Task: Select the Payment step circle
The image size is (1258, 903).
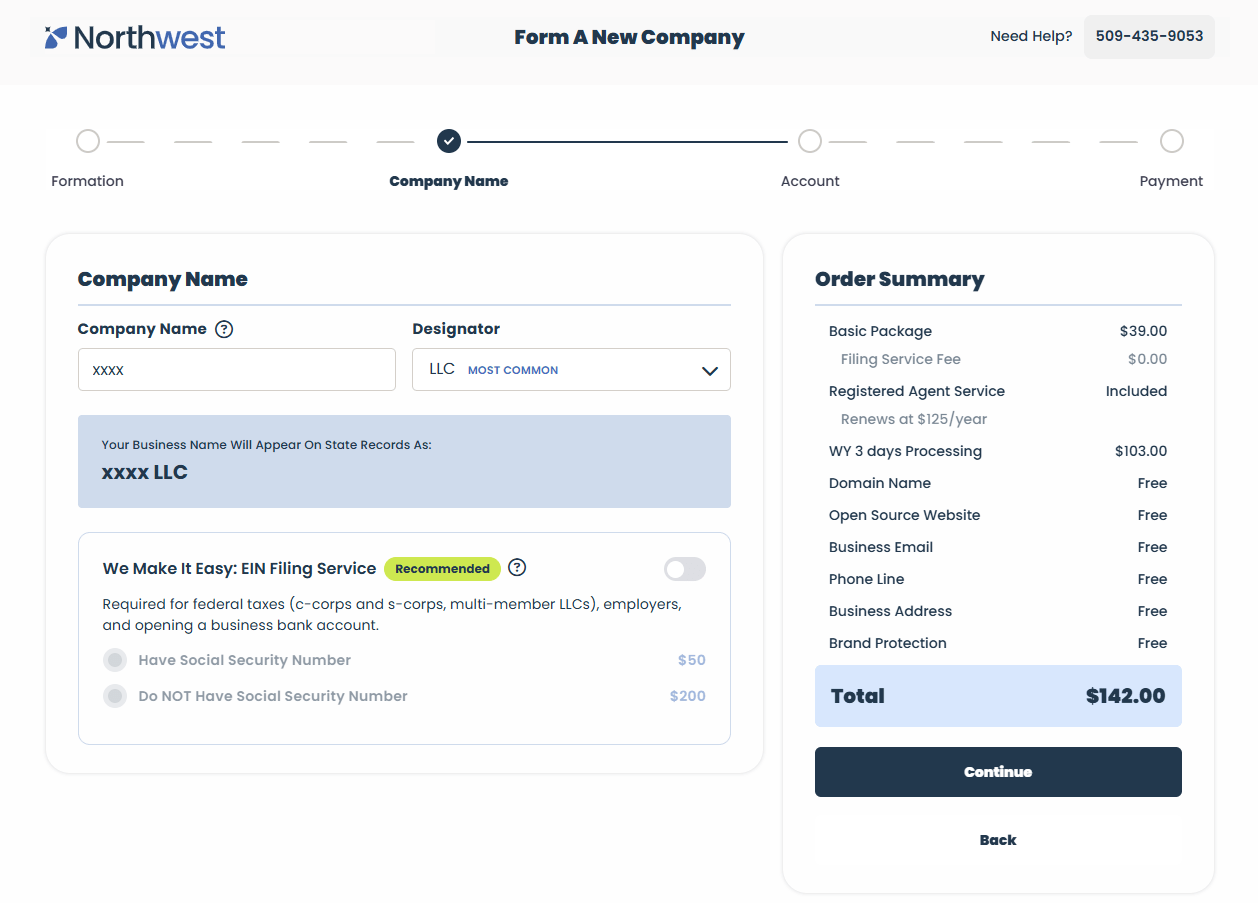Action: [x=1172, y=141]
